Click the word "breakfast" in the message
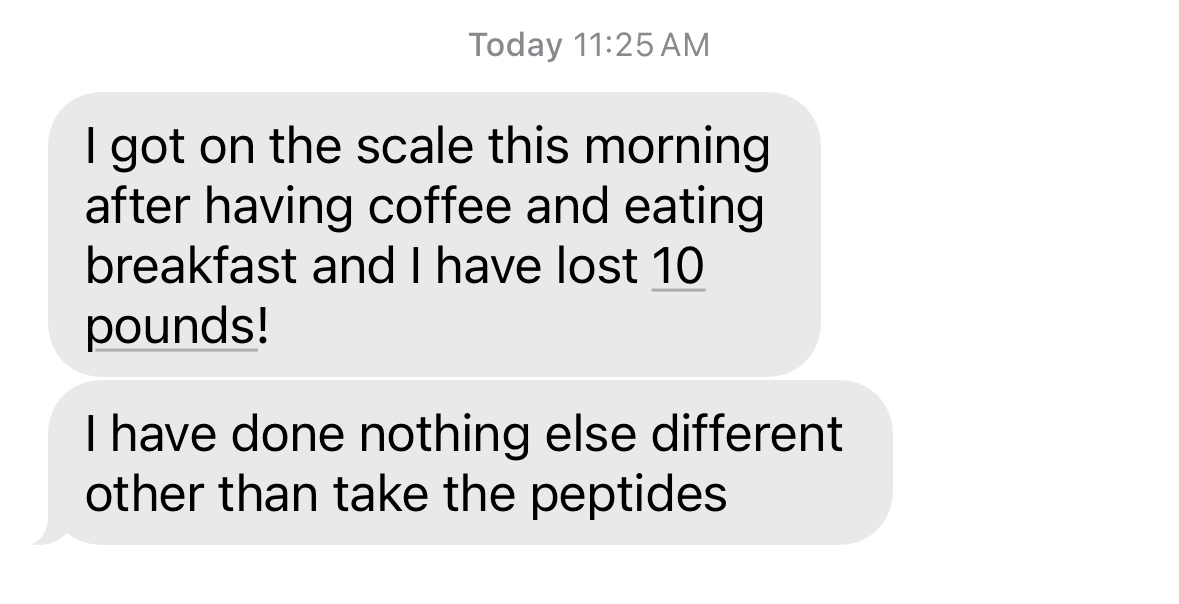This screenshot has height=604, width=1179. pos(190,267)
